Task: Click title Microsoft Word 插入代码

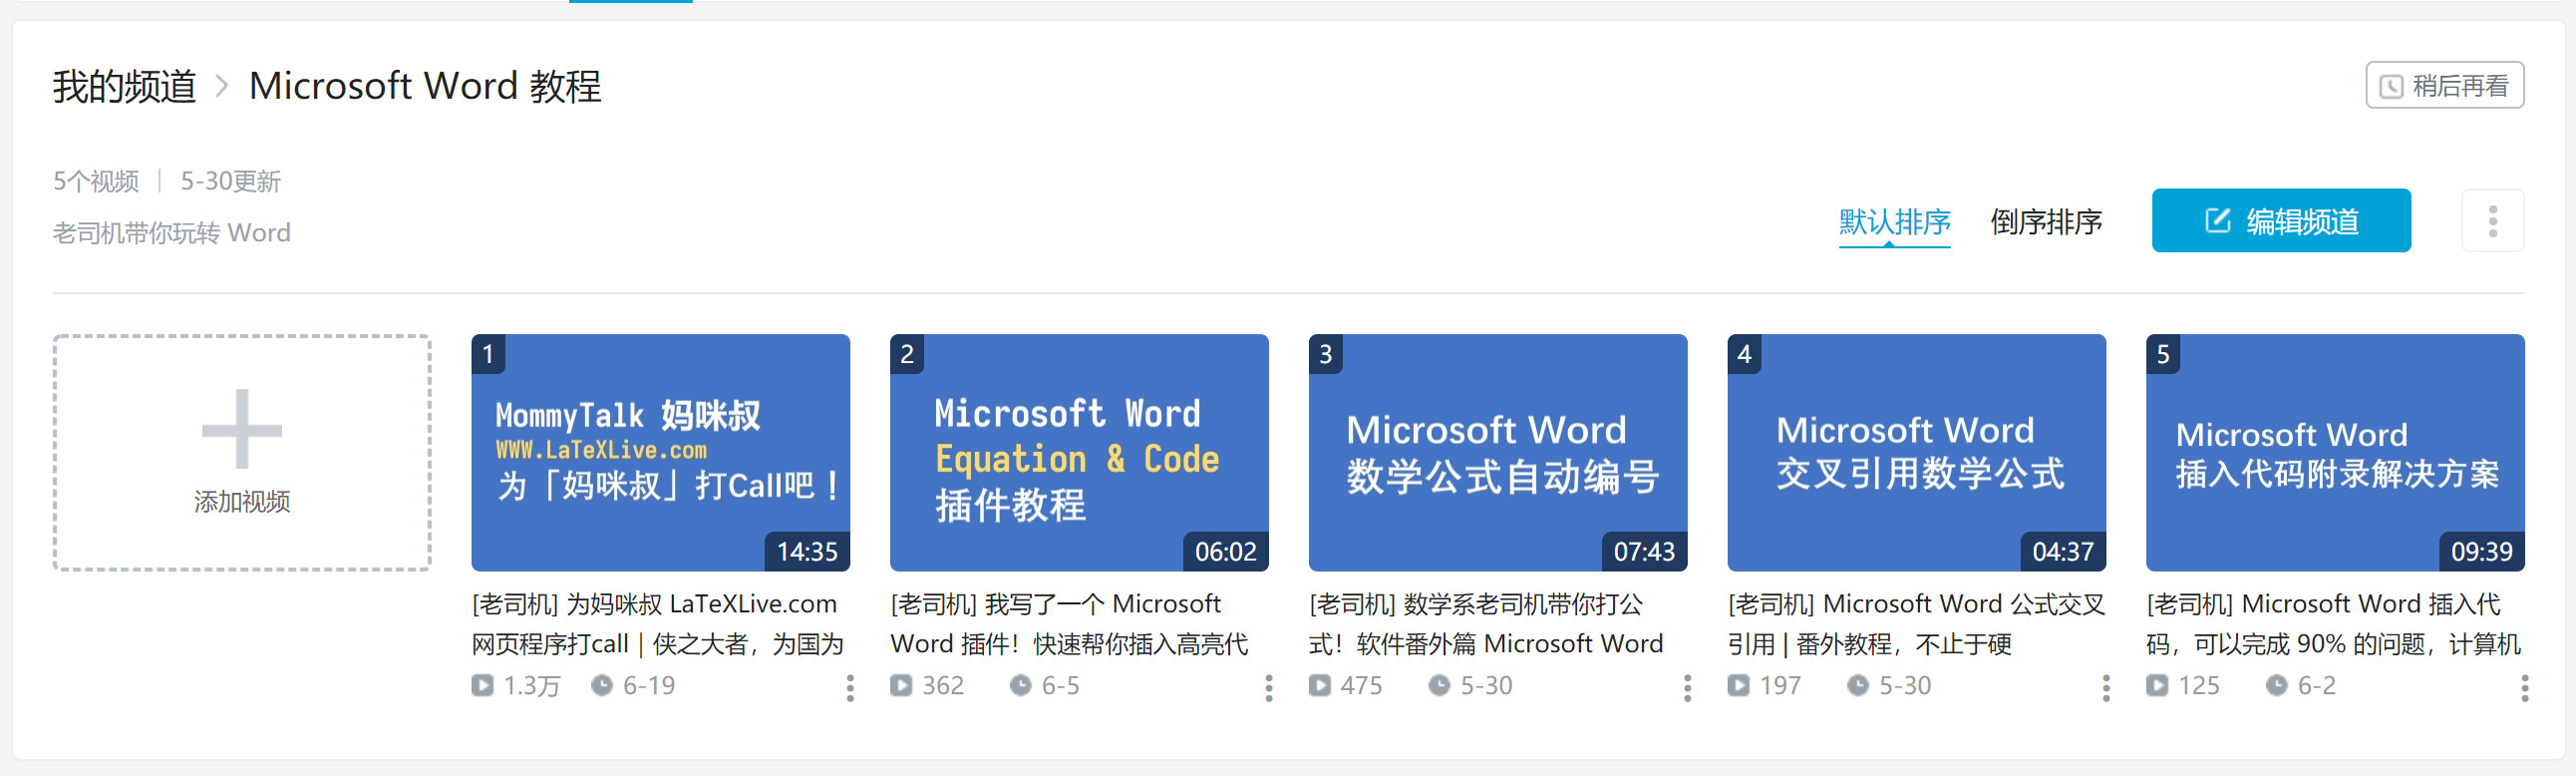Action: (2334, 624)
